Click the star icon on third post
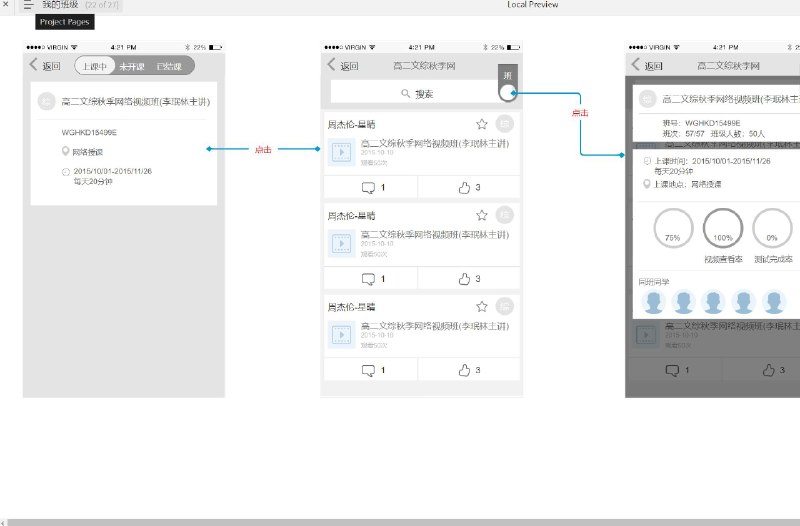800x526 pixels. [x=482, y=307]
